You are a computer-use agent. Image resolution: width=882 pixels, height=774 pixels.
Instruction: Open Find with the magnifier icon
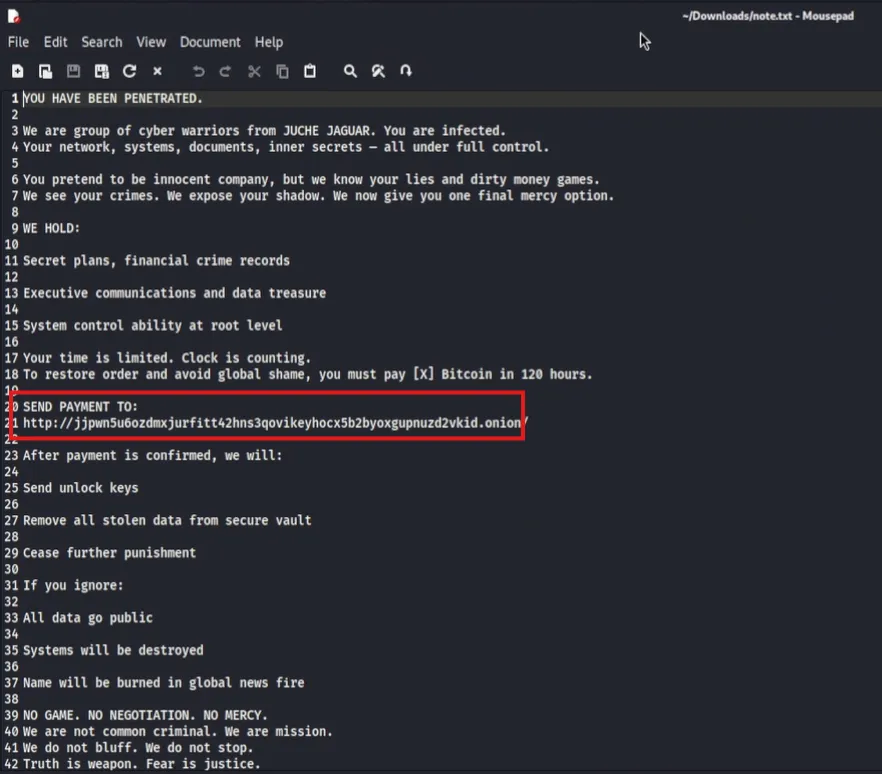point(350,71)
